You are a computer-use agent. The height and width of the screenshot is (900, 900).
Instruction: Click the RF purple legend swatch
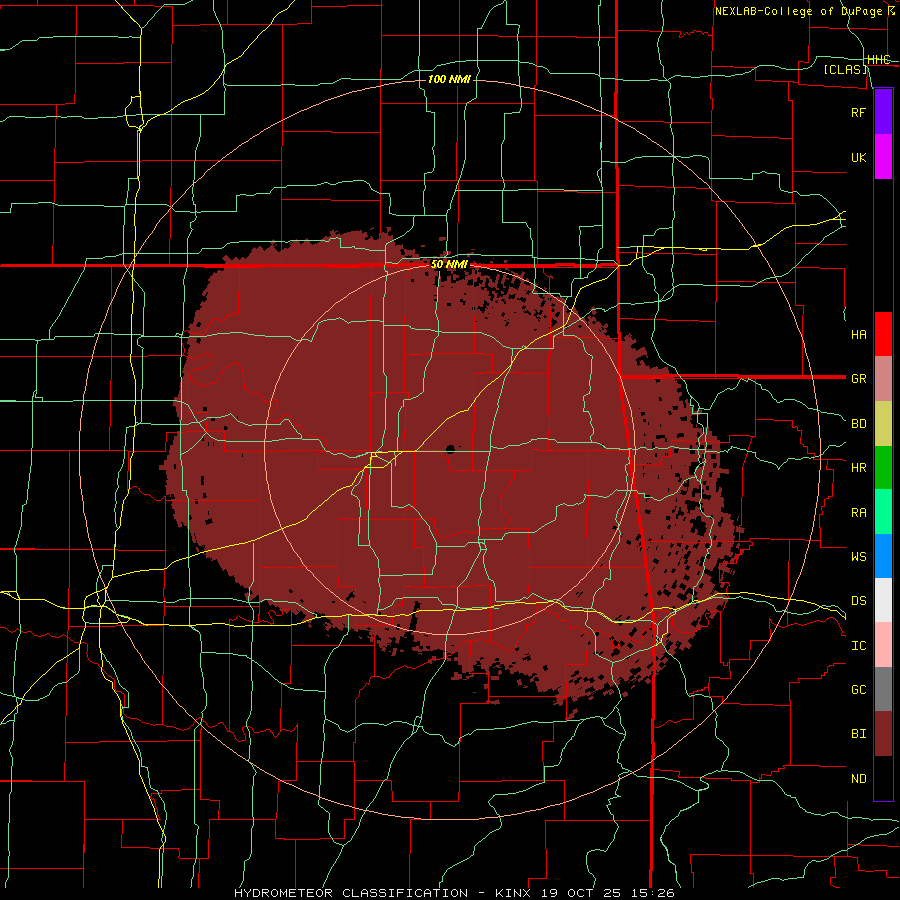click(883, 112)
